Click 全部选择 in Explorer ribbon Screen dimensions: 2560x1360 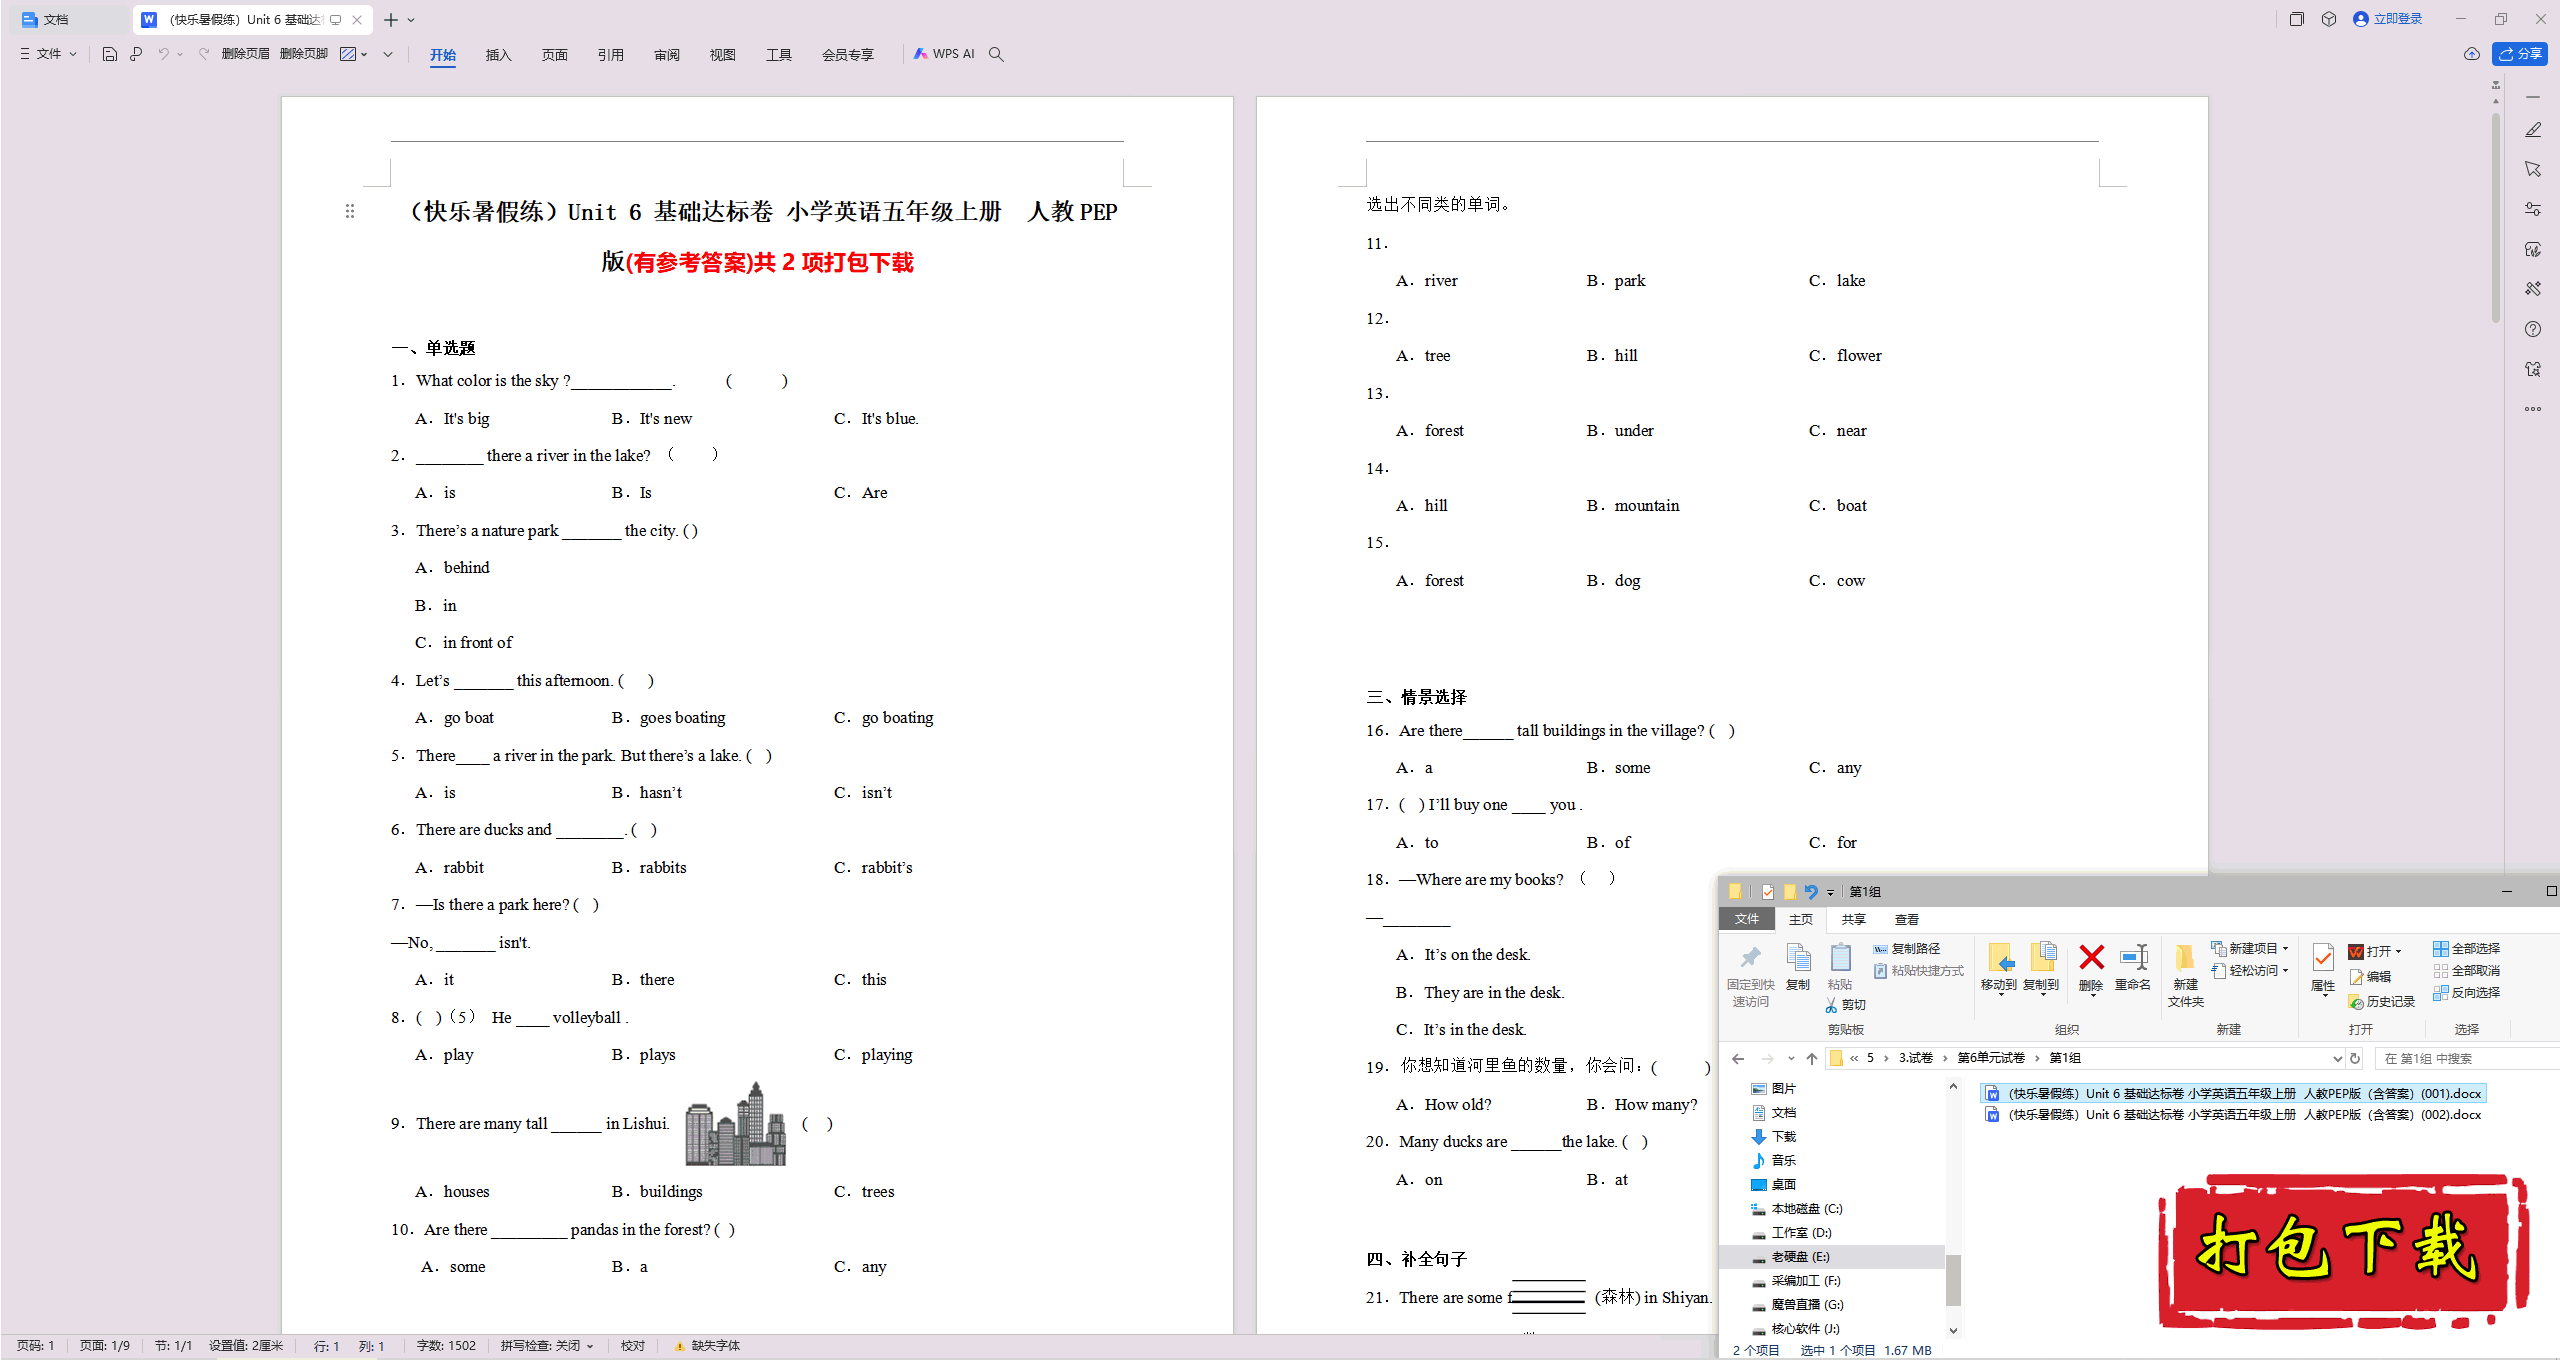coord(2466,948)
